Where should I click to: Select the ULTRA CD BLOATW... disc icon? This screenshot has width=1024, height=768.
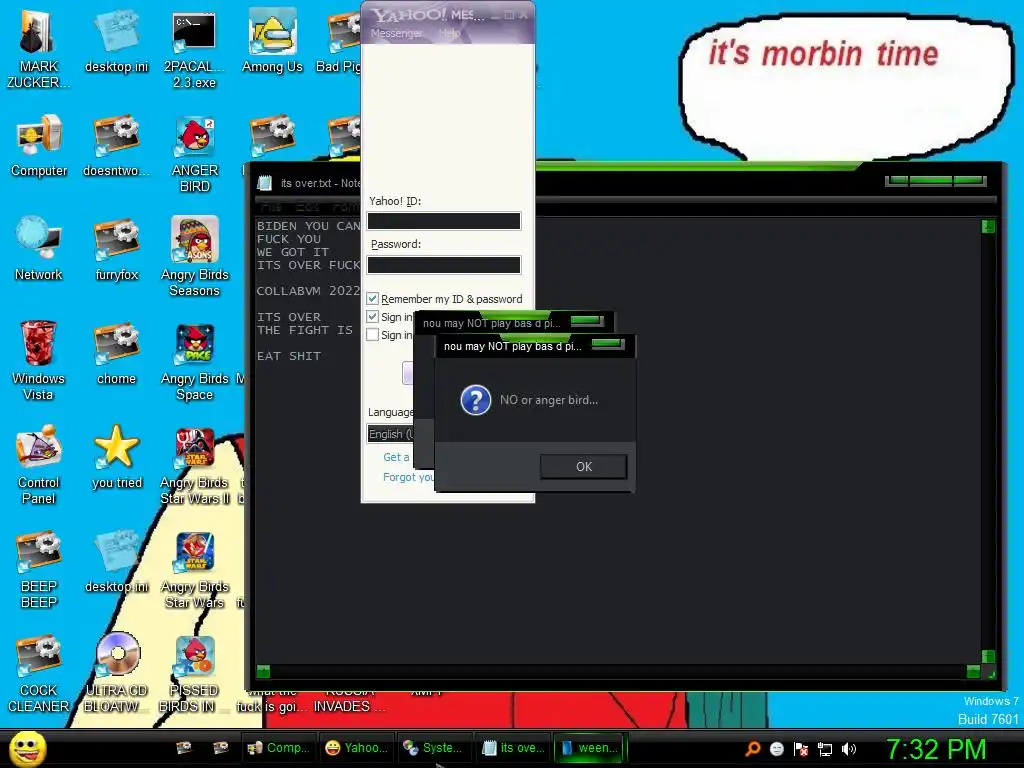(116, 673)
